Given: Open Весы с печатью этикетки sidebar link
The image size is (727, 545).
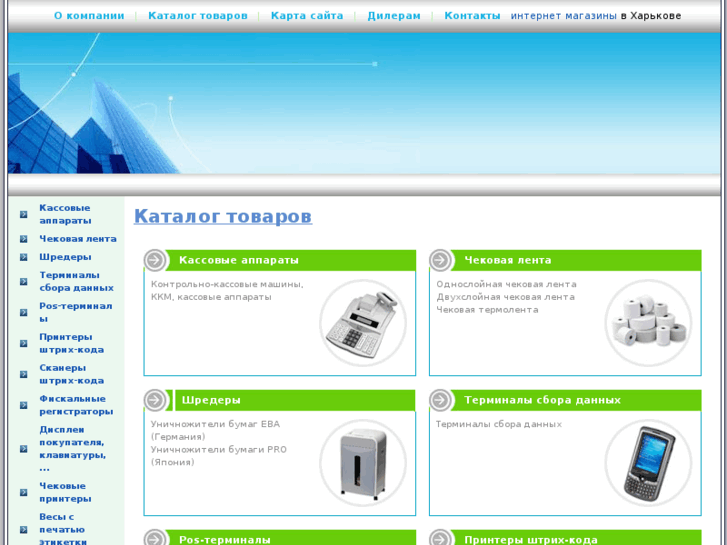Looking at the screenshot, I should click(x=63, y=530).
